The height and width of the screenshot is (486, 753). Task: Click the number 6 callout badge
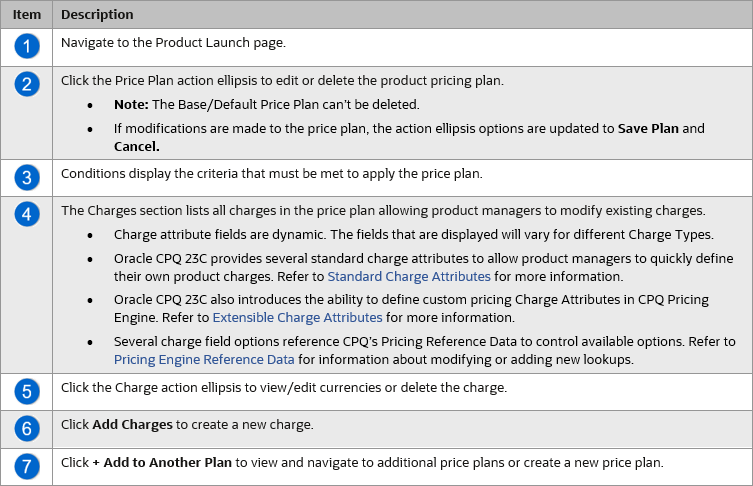pos(27,428)
